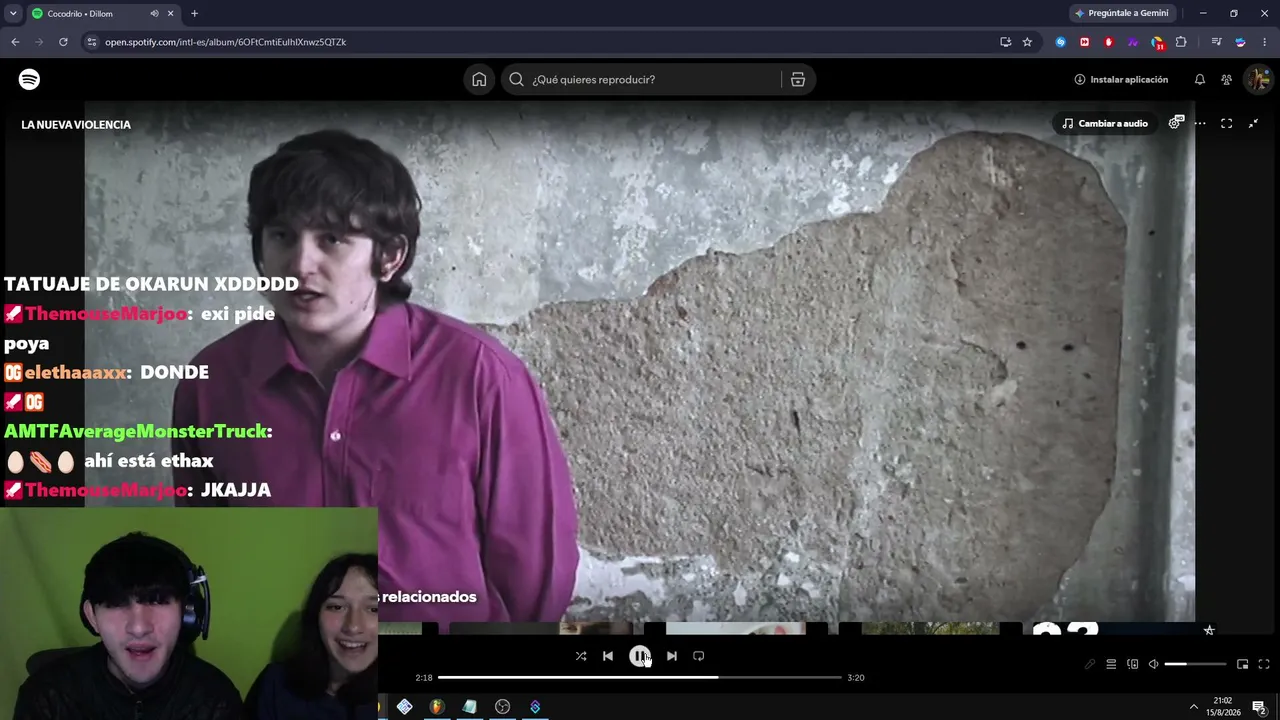The image size is (1280, 720).
Task: Open the Shazam browser extension
Action: point(1061,42)
